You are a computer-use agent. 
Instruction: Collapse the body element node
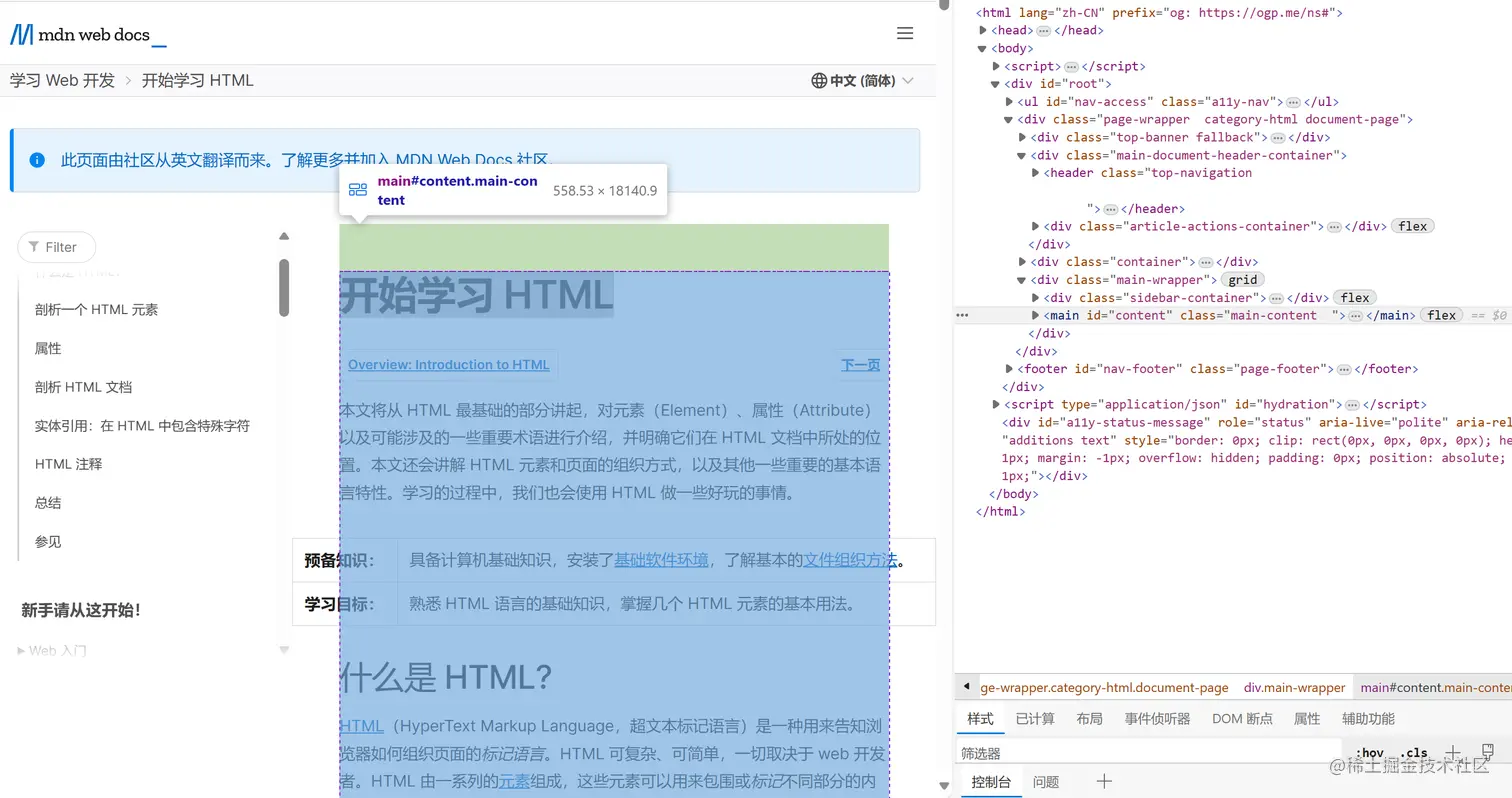pyautogui.click(x=984, y=49)
